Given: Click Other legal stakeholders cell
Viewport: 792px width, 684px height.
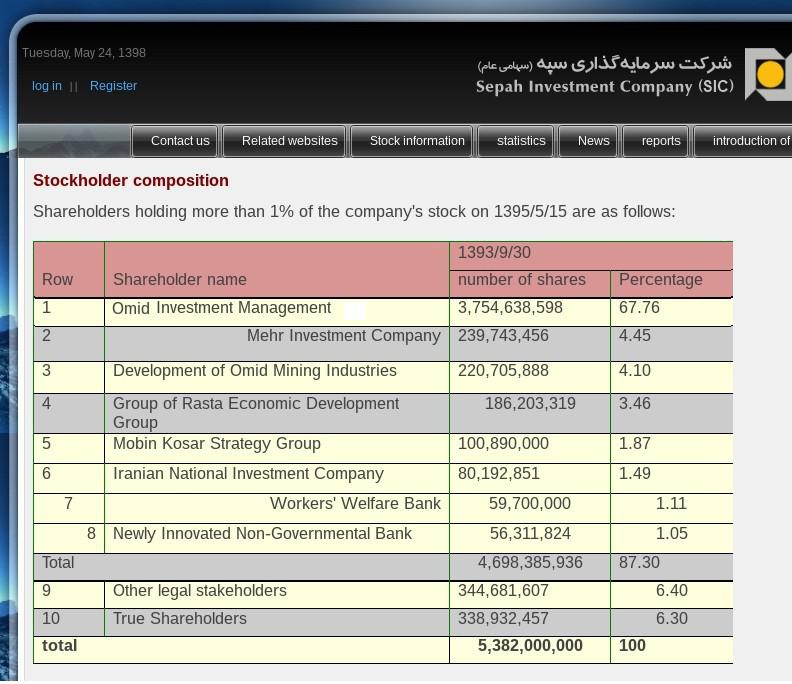Looking at the screenshot, I should pos(277,595).
